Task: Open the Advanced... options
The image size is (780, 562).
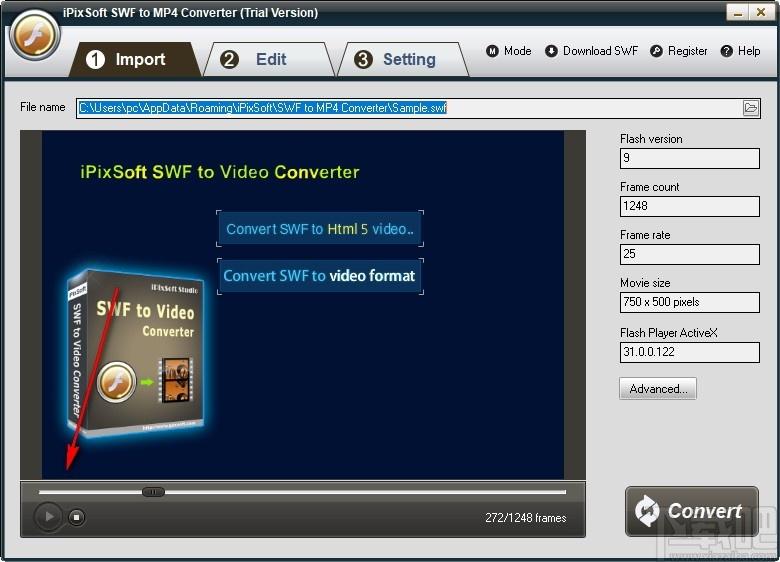Action: [x=658, y=388]
